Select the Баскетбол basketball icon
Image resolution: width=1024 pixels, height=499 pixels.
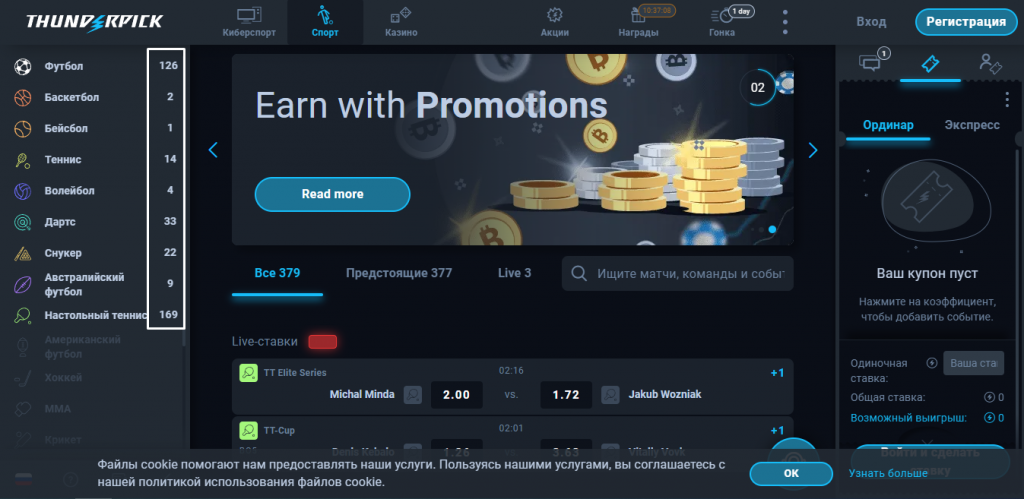[x=23, y=97]
